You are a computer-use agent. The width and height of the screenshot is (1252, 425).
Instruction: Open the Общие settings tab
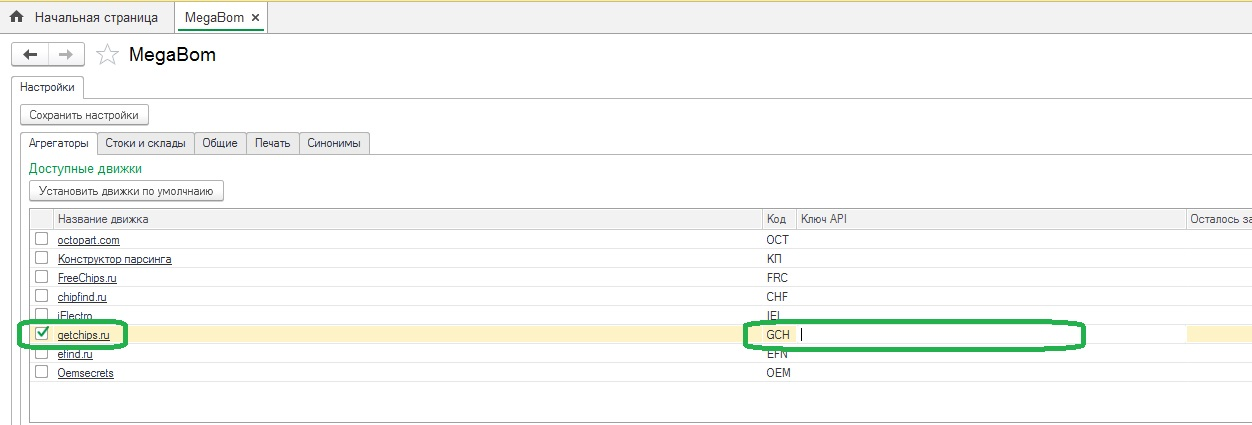click(x=220, y=143)
